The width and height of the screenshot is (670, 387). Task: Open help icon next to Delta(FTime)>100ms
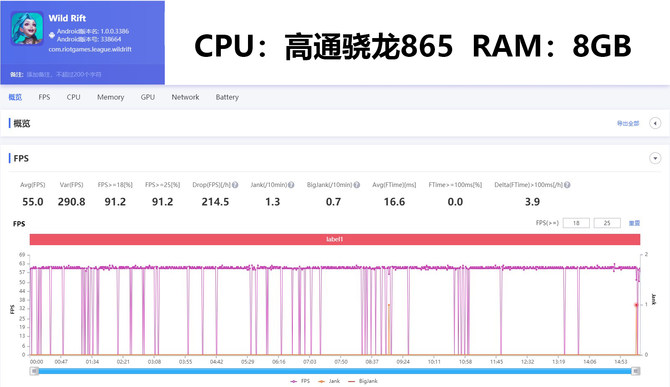pyautogui.click(x=567, y=185)
